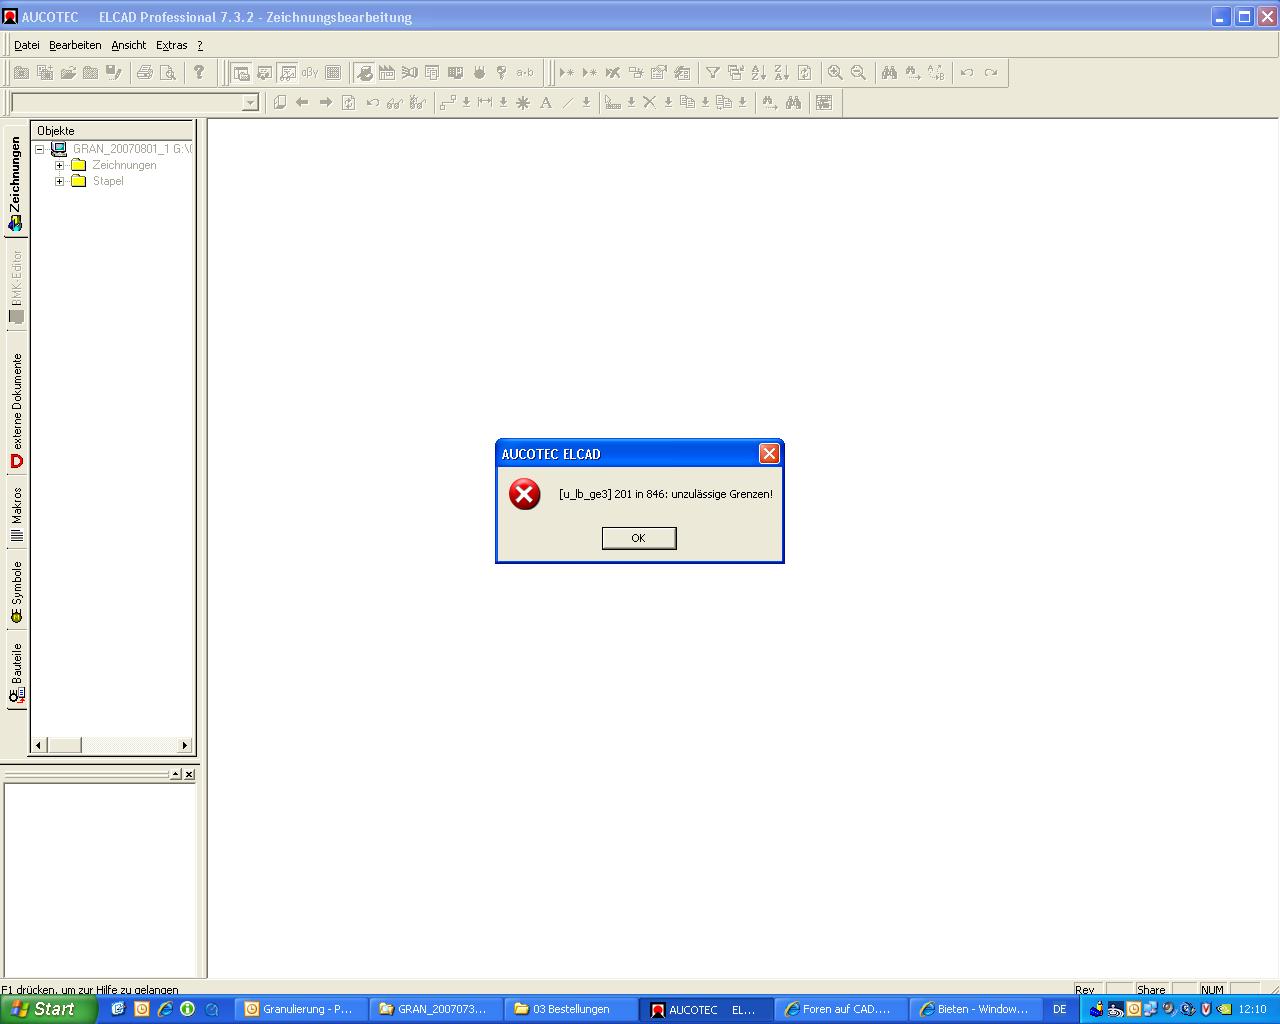This screenshot has width=1280, height=1024.
Task: Click the table grid icon at toolbar end
Action: point(824,102)
